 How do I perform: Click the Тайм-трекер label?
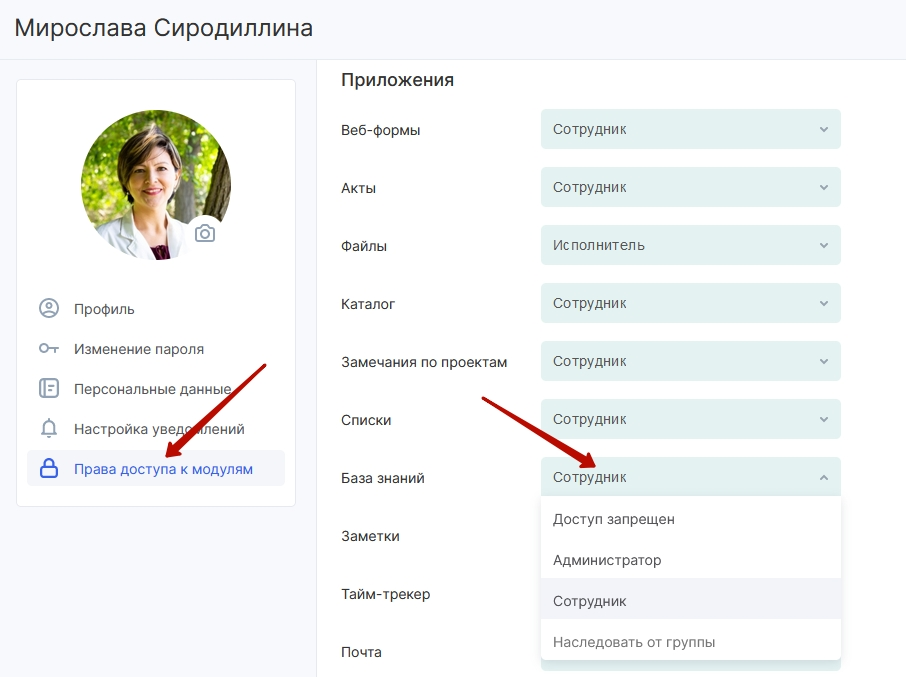tap(385, 594)
